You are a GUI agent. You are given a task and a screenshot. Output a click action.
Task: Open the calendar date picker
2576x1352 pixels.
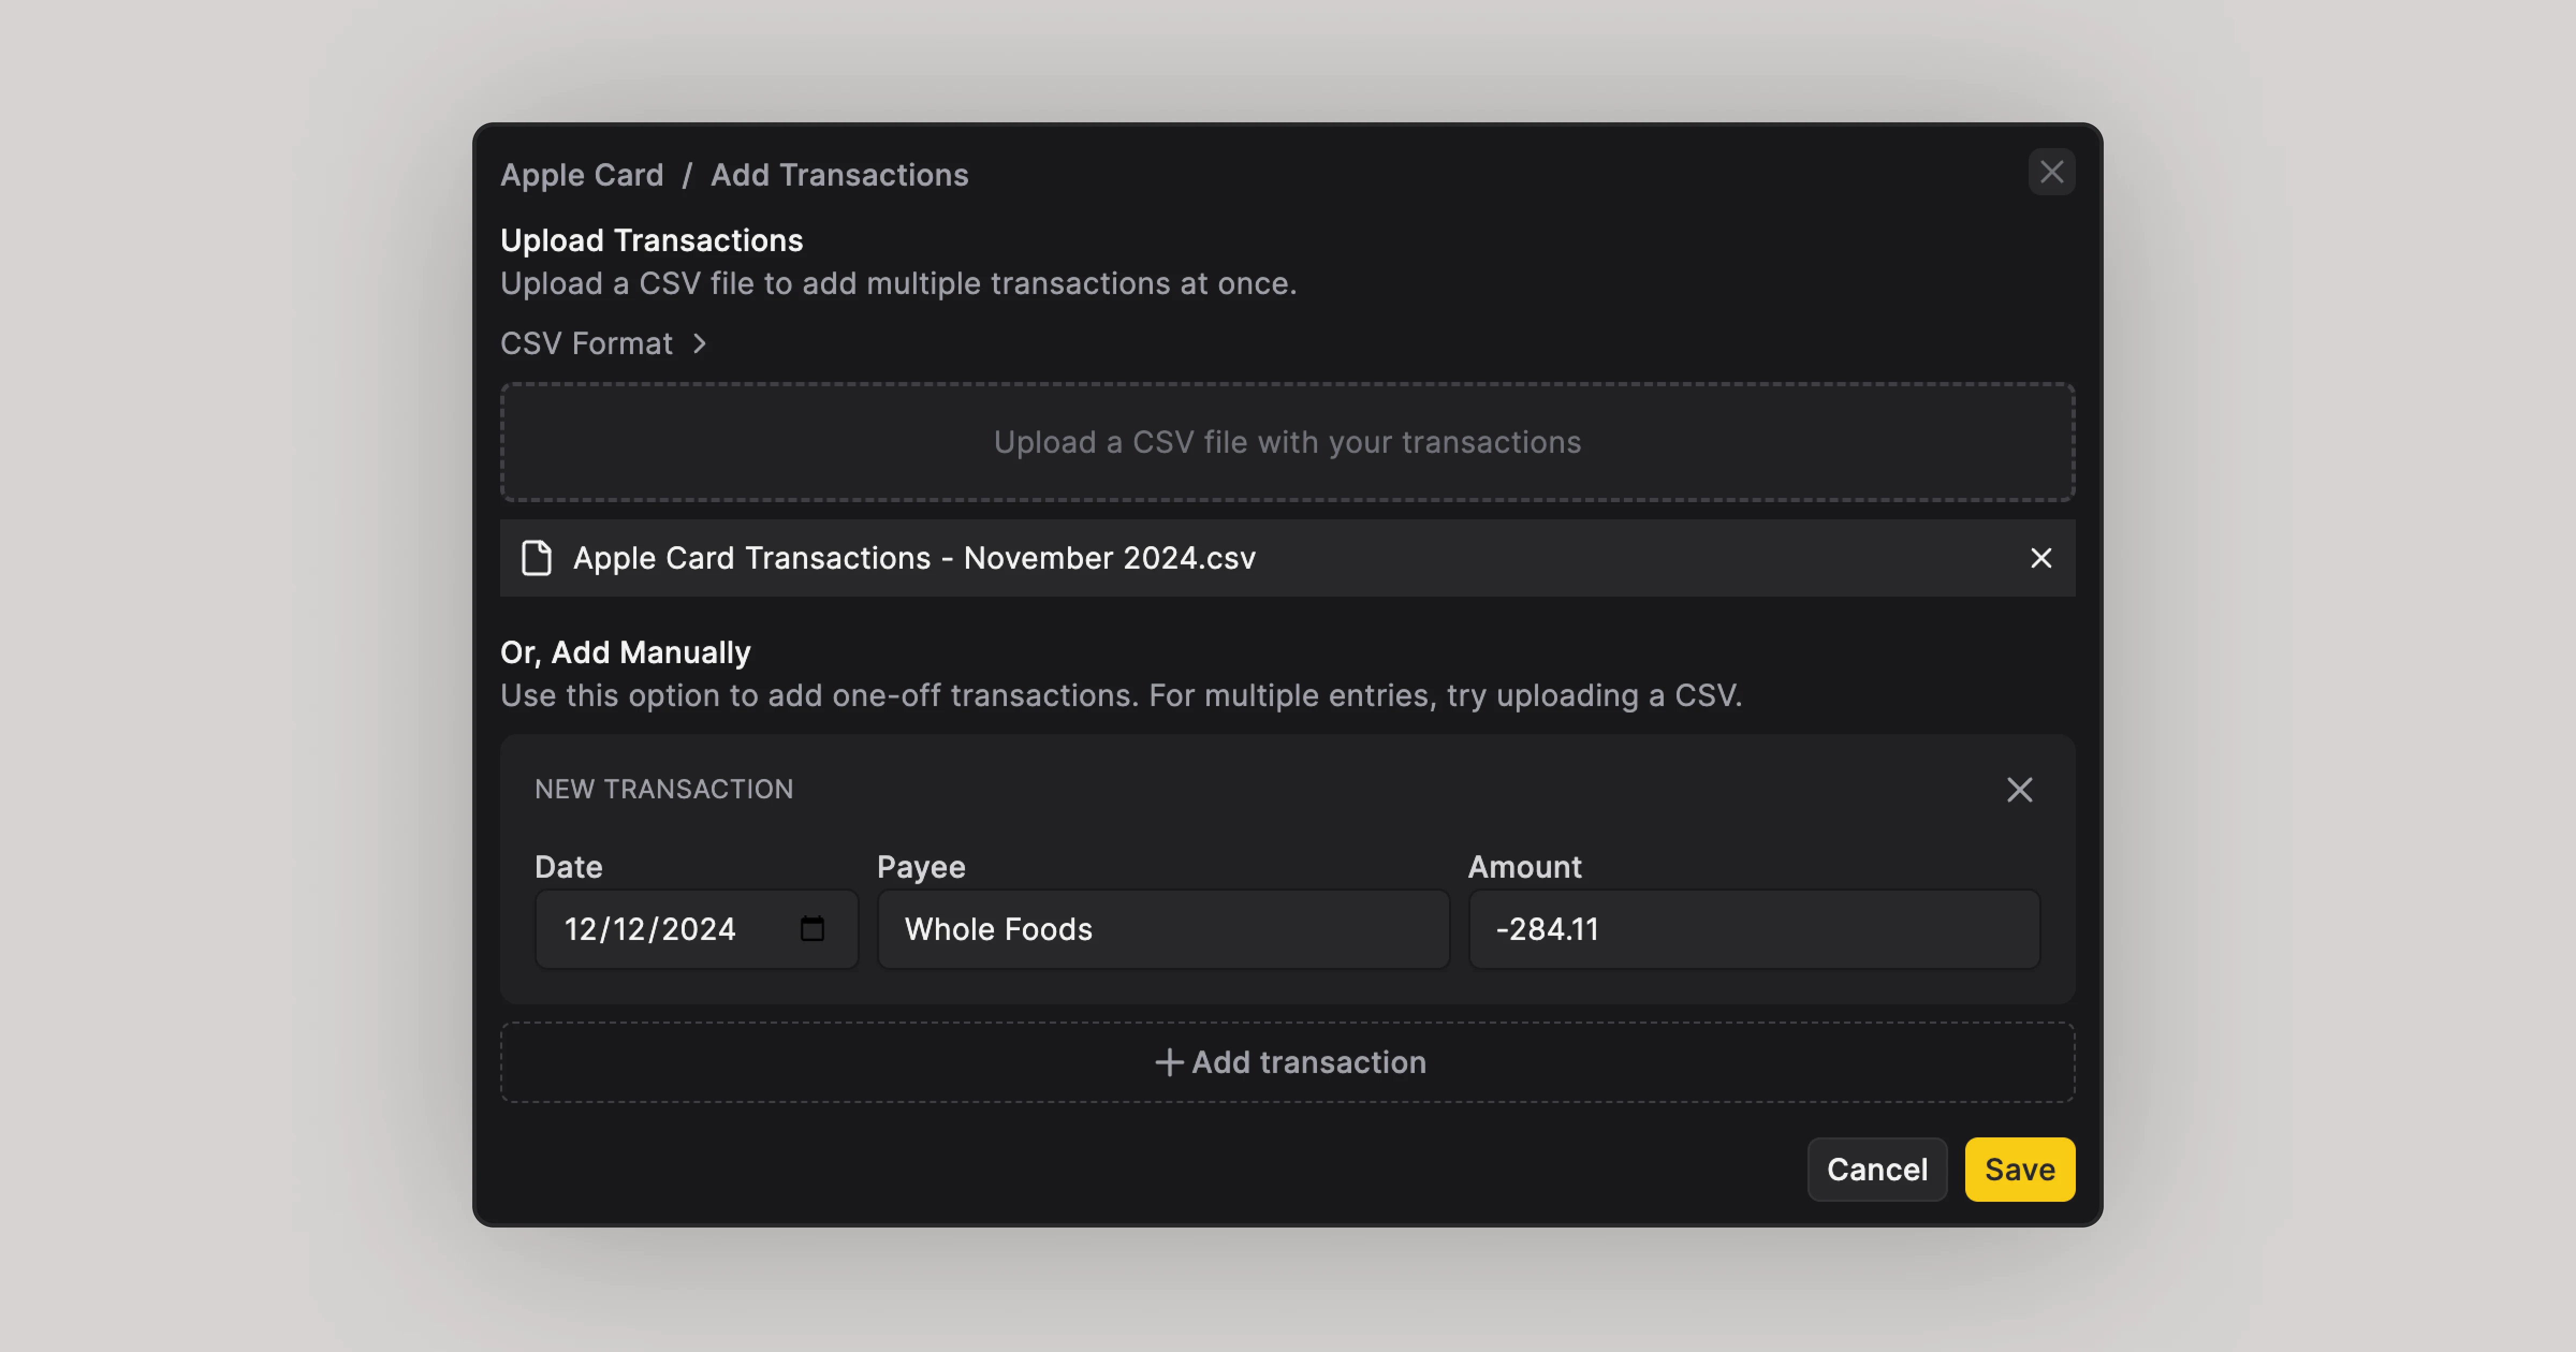pyautogui.click(x=812, y=929)
